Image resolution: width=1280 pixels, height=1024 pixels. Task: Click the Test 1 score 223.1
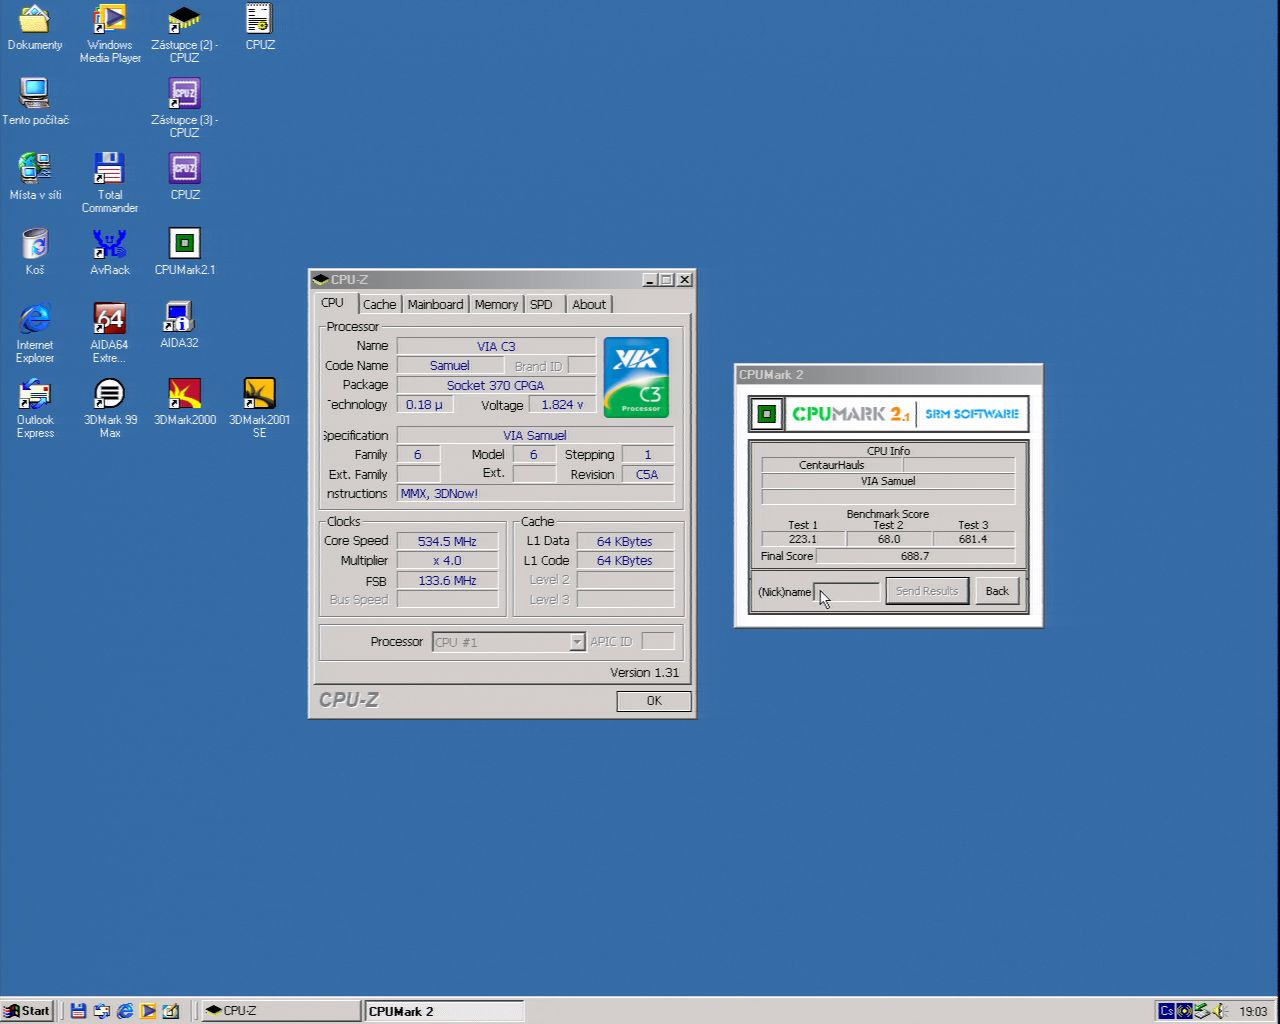click(x=803, y=539)
